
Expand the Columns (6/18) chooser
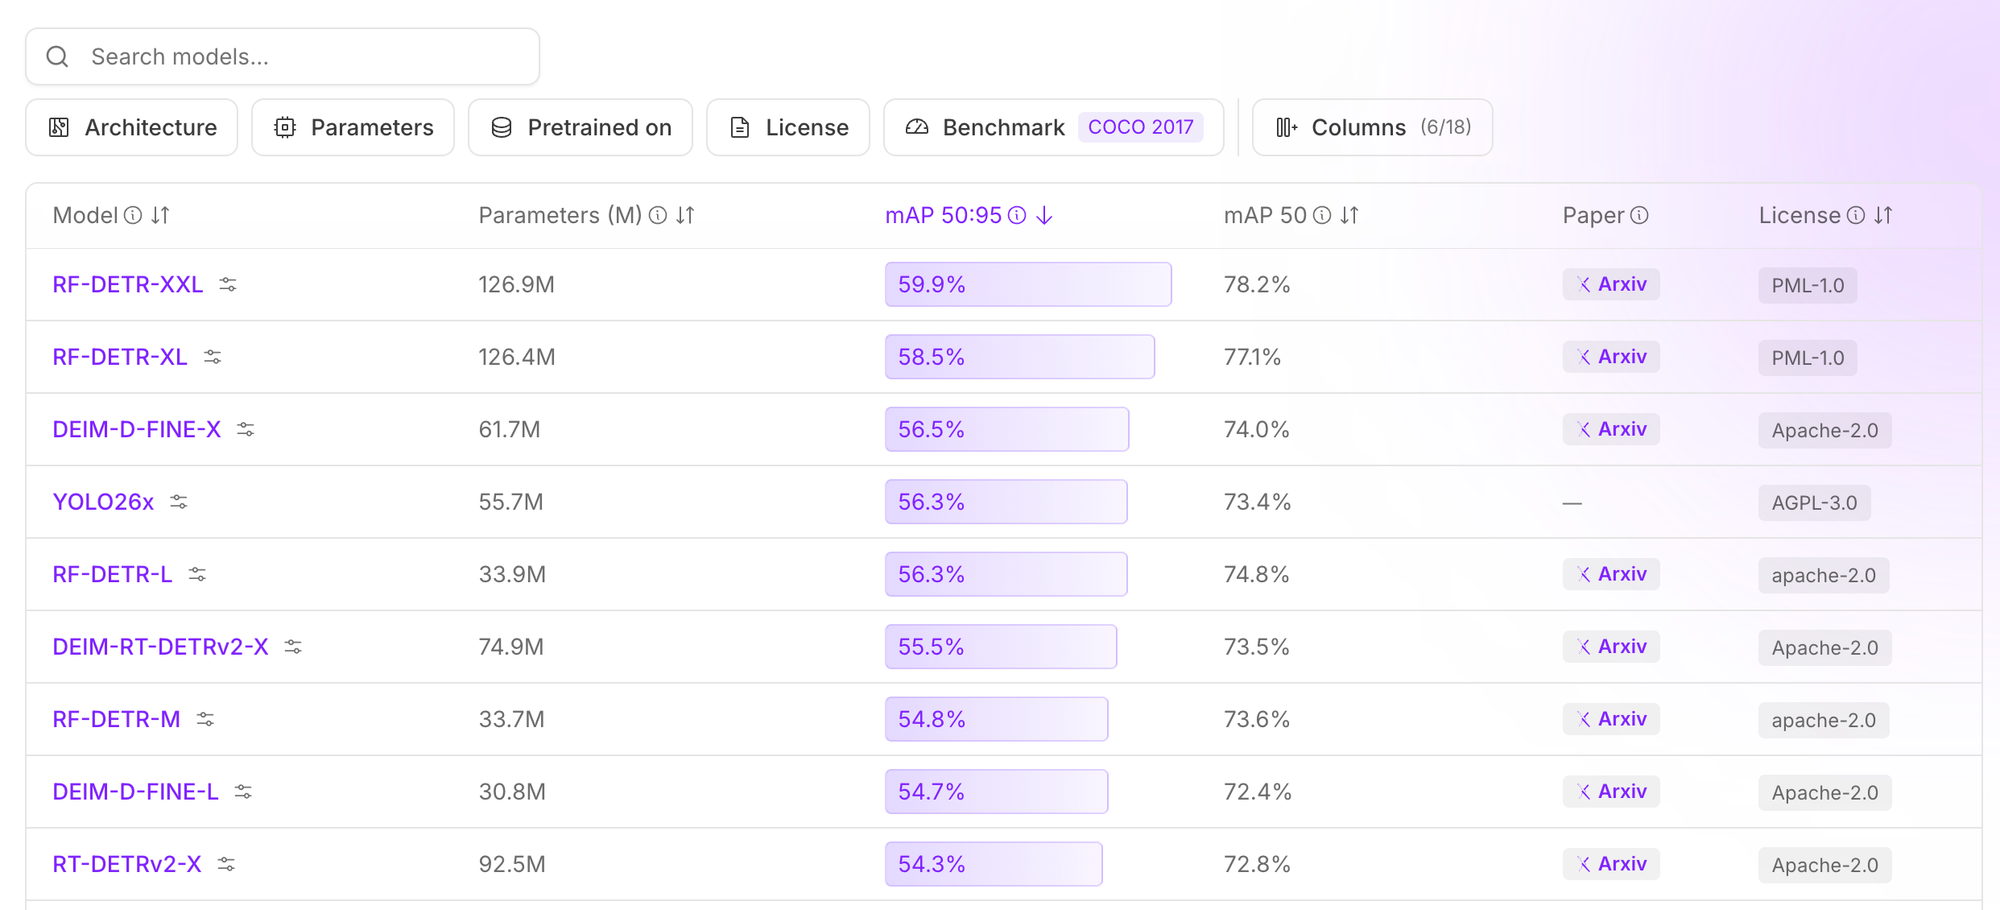(1372, 127)
